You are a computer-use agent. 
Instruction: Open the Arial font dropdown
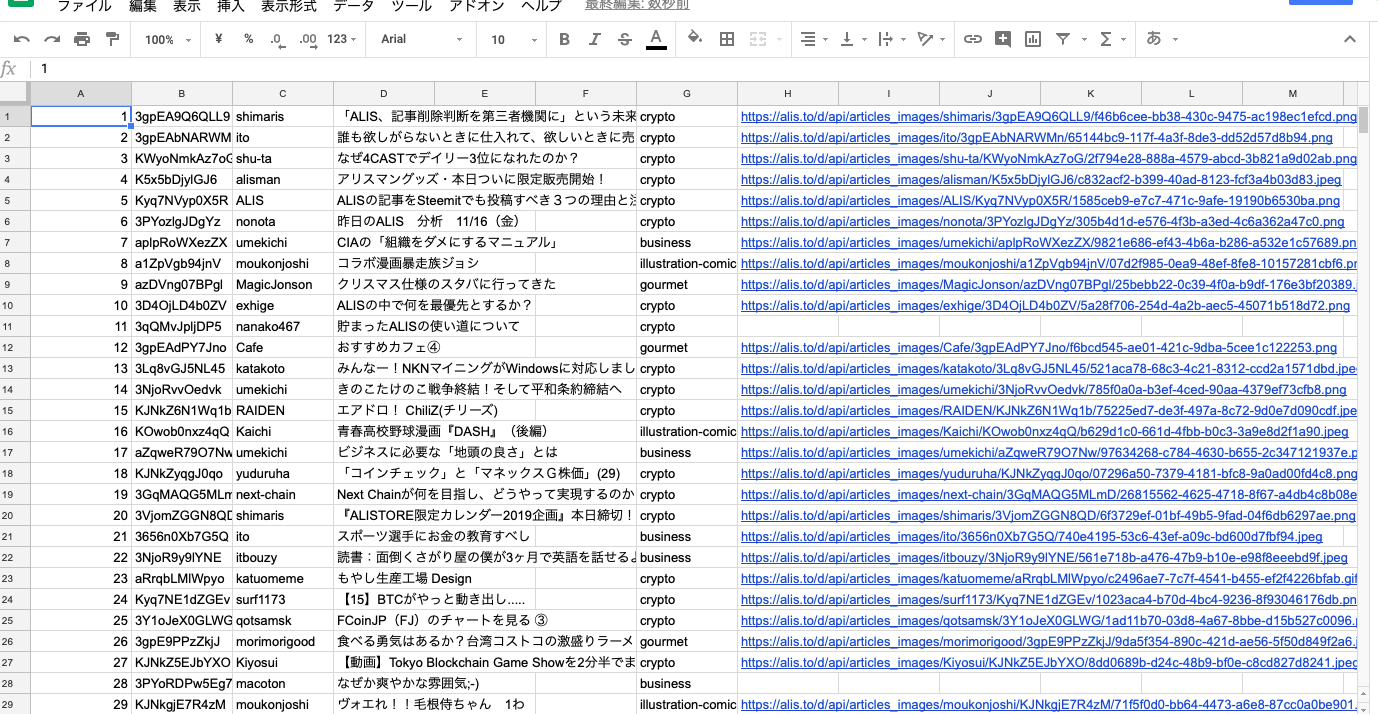pyautogui.click(x=422, y=39)
